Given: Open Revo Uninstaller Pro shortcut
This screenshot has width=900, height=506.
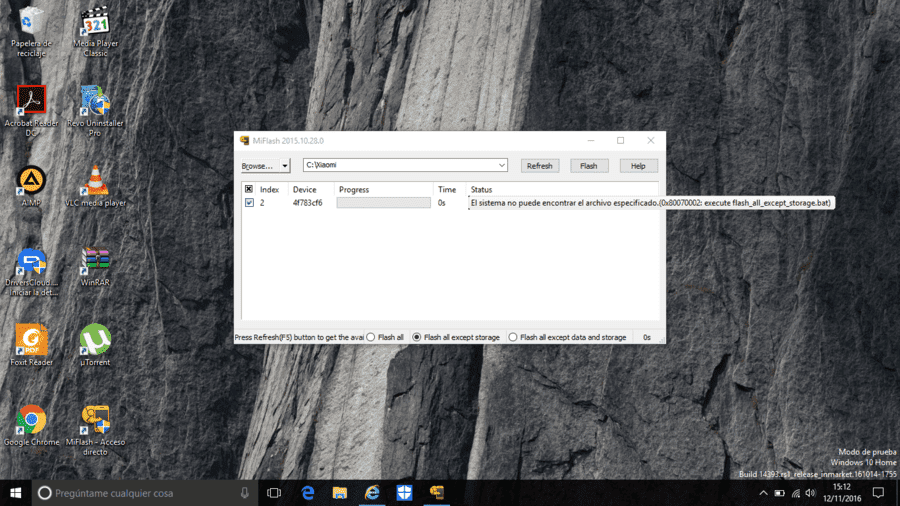Looking at the screenshot, I should tap(95, 111).
